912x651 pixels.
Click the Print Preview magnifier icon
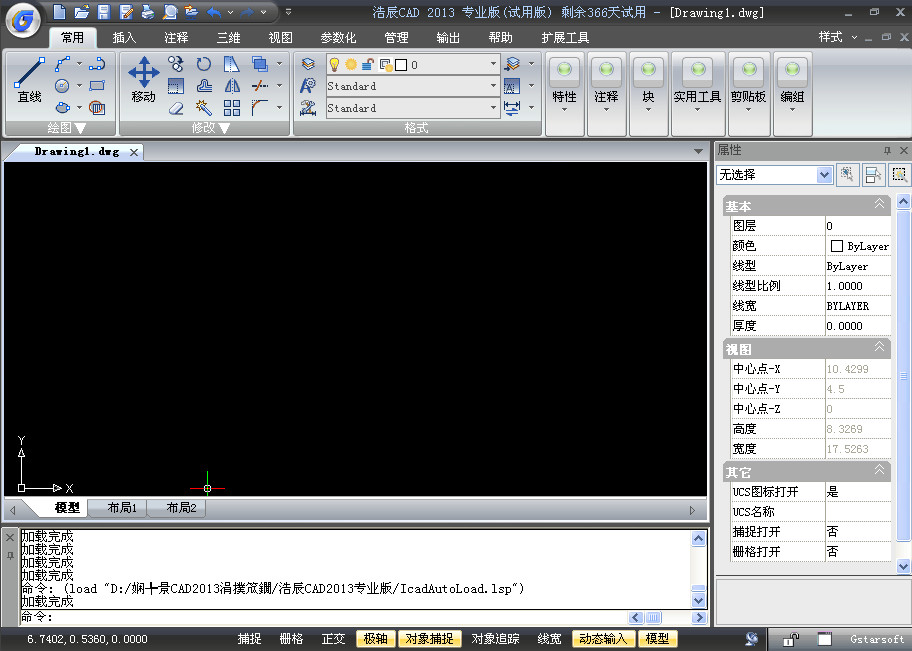coord(169,12)
